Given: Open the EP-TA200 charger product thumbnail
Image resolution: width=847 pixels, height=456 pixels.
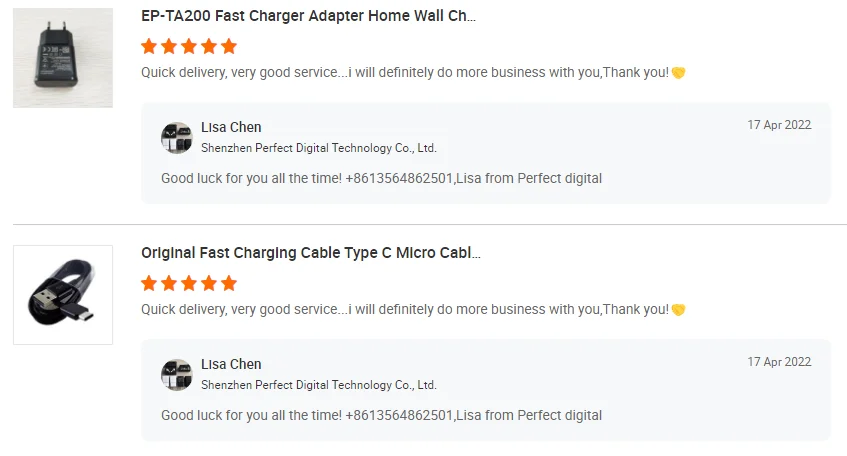Looking at the screenshot, I should 63,58.
